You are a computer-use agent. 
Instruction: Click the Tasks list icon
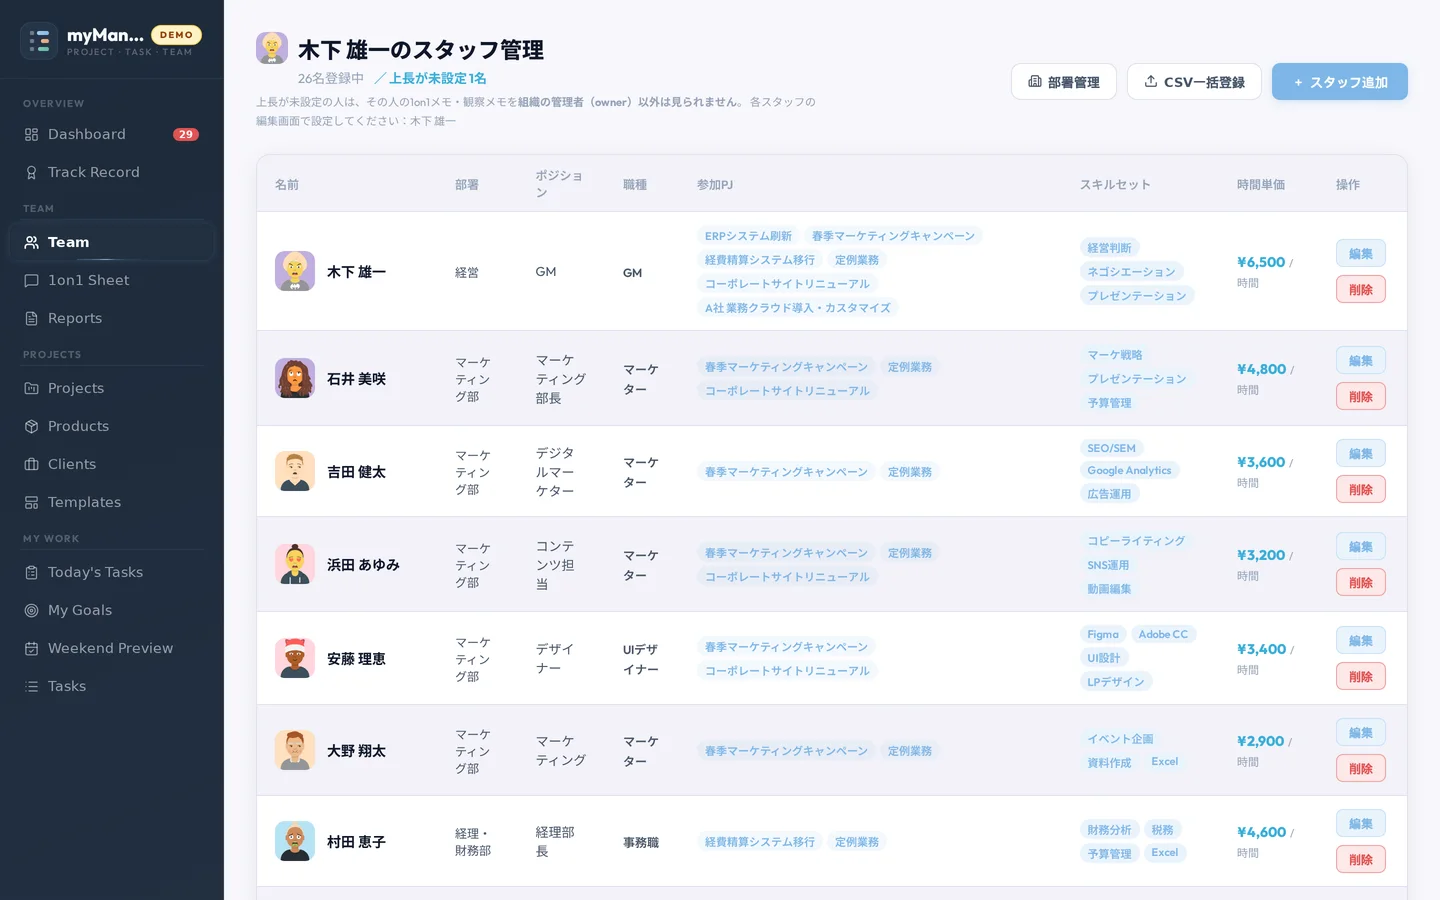(x=31, y=687)
